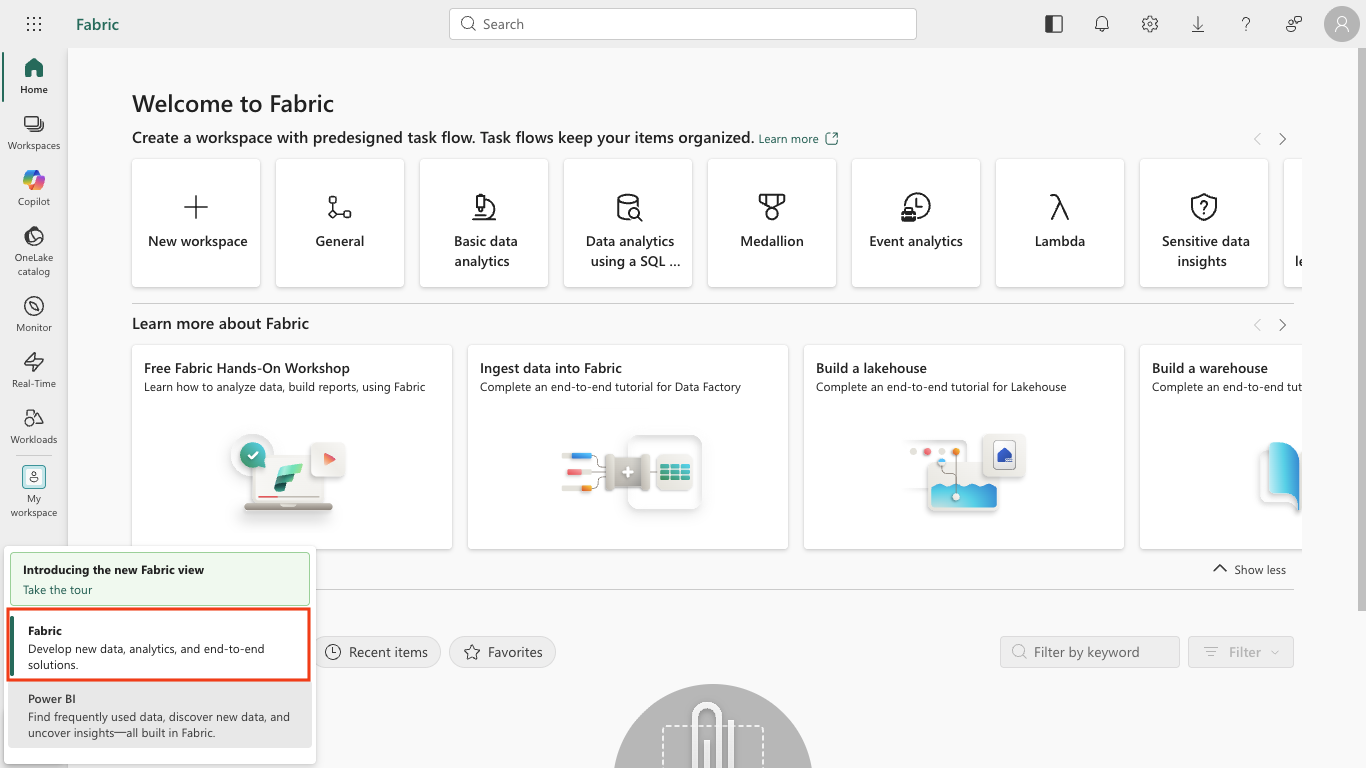Toggle the layout panel icon in header
The width and height of the screenshot is (1366, 768).
click(1054, 24)
